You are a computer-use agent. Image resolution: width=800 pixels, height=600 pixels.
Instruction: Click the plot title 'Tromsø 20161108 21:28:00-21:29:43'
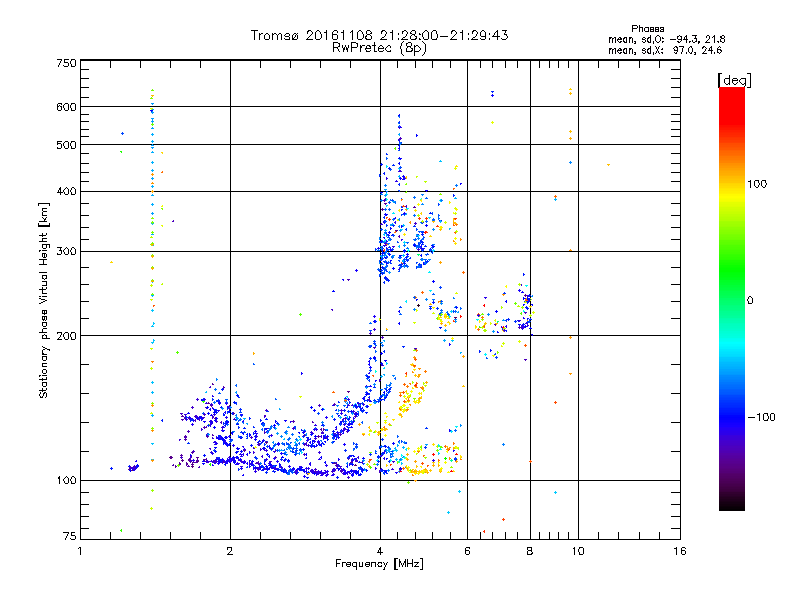coord(379,35)
